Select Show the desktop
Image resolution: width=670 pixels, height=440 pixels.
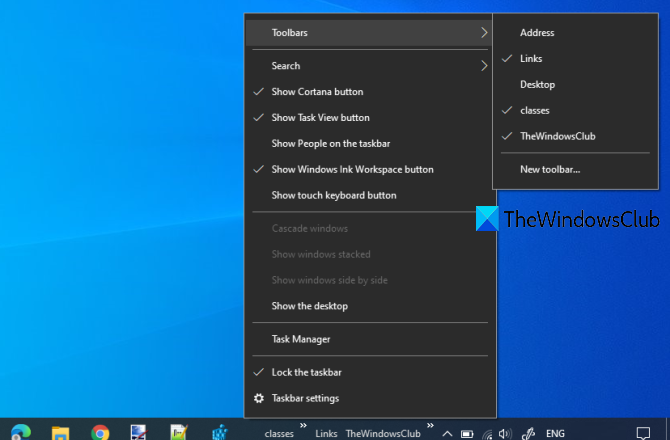pos(370,306)
